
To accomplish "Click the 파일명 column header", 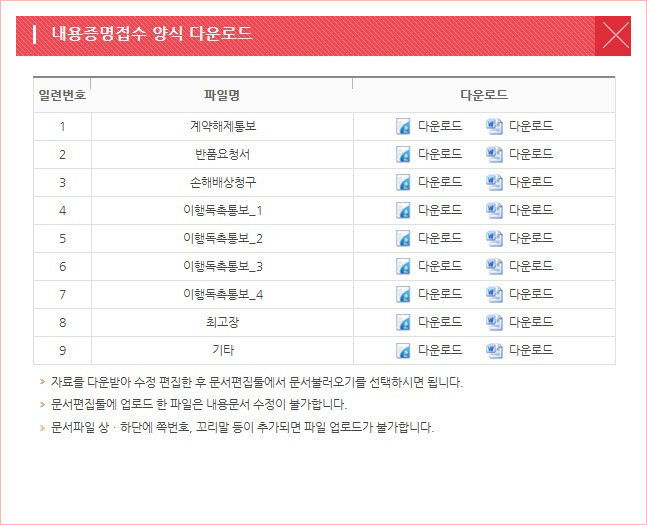I will [222, 95].
